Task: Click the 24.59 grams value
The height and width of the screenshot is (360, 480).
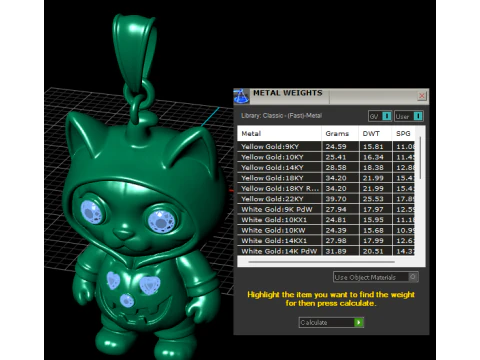Action: point(336,146)
